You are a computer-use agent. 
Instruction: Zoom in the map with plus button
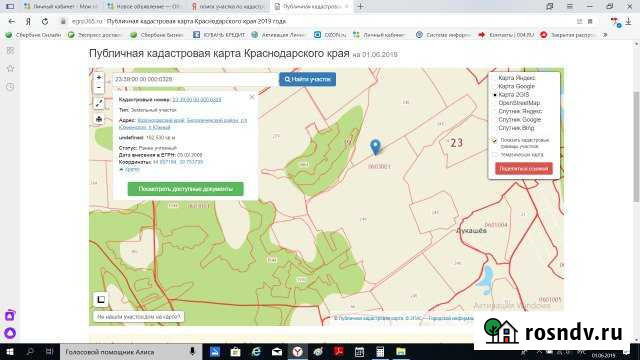pyautogui.click(x=99, y=77)
